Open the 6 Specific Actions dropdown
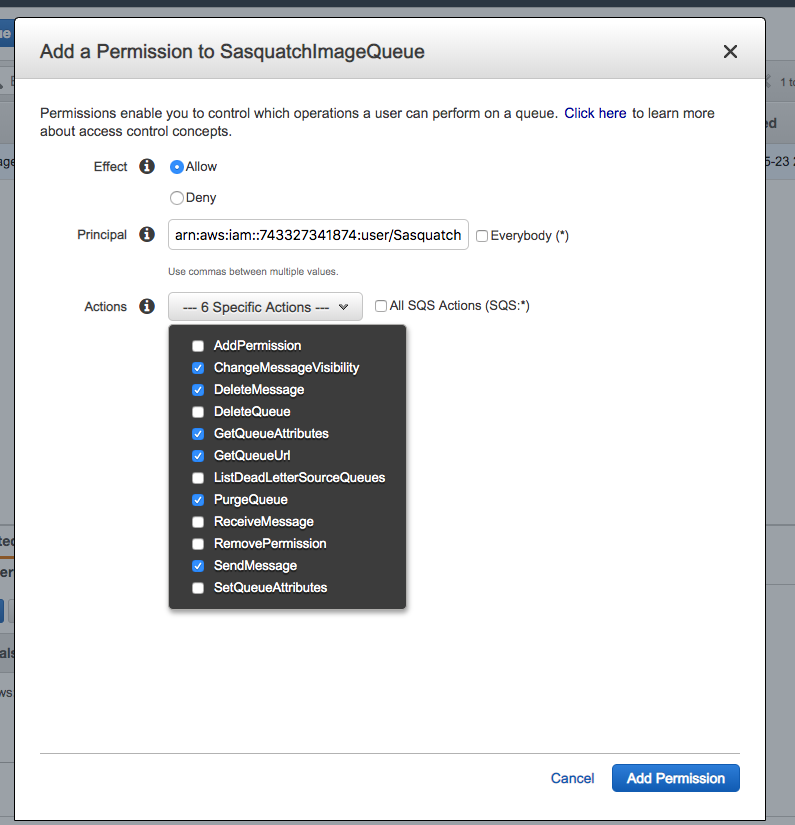Viewport: 795px width, 825px height. point(265,306)
